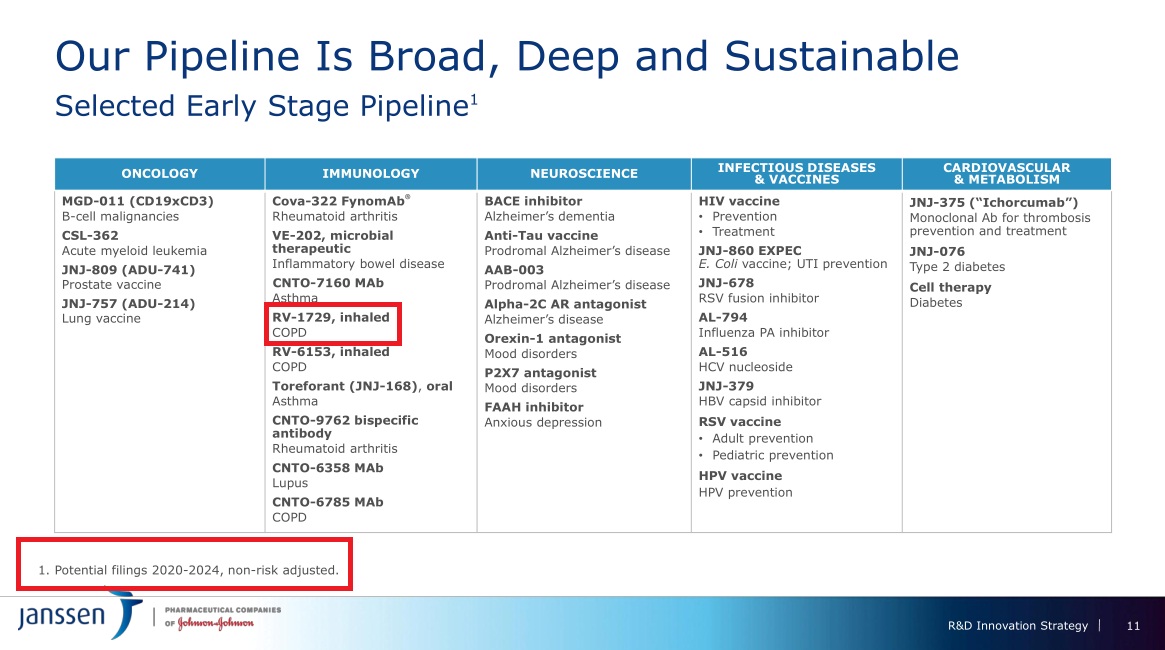Select the Immunology column header
Image resolution: width=1165 pixels, height=650 pixels.
(x=371, y=174)
